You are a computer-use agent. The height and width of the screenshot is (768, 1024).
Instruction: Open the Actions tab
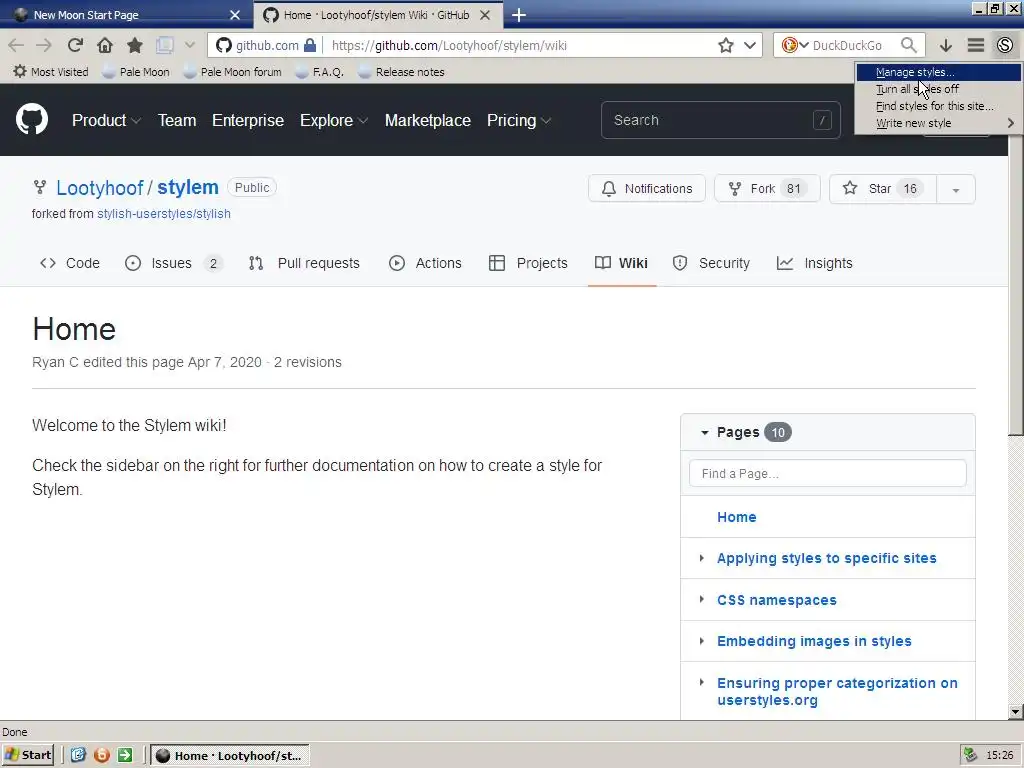tap(425, 263)
